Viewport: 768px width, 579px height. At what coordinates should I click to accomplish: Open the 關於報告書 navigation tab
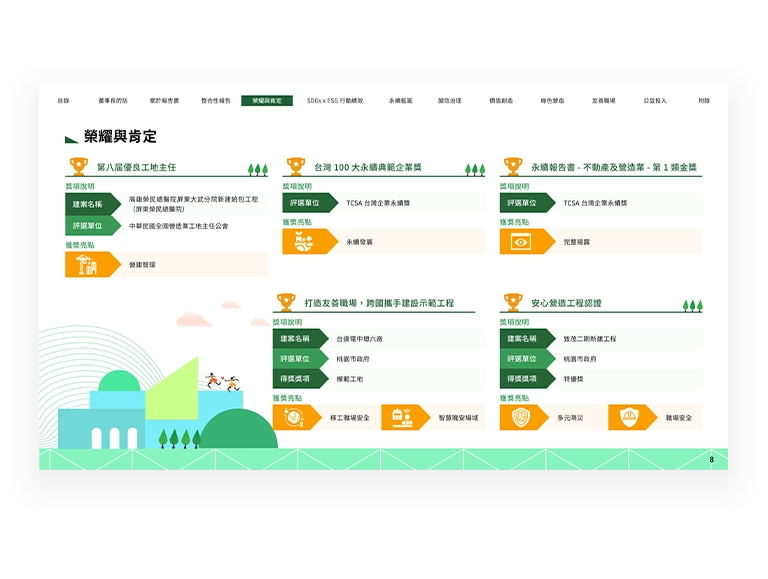click(164, 100)
